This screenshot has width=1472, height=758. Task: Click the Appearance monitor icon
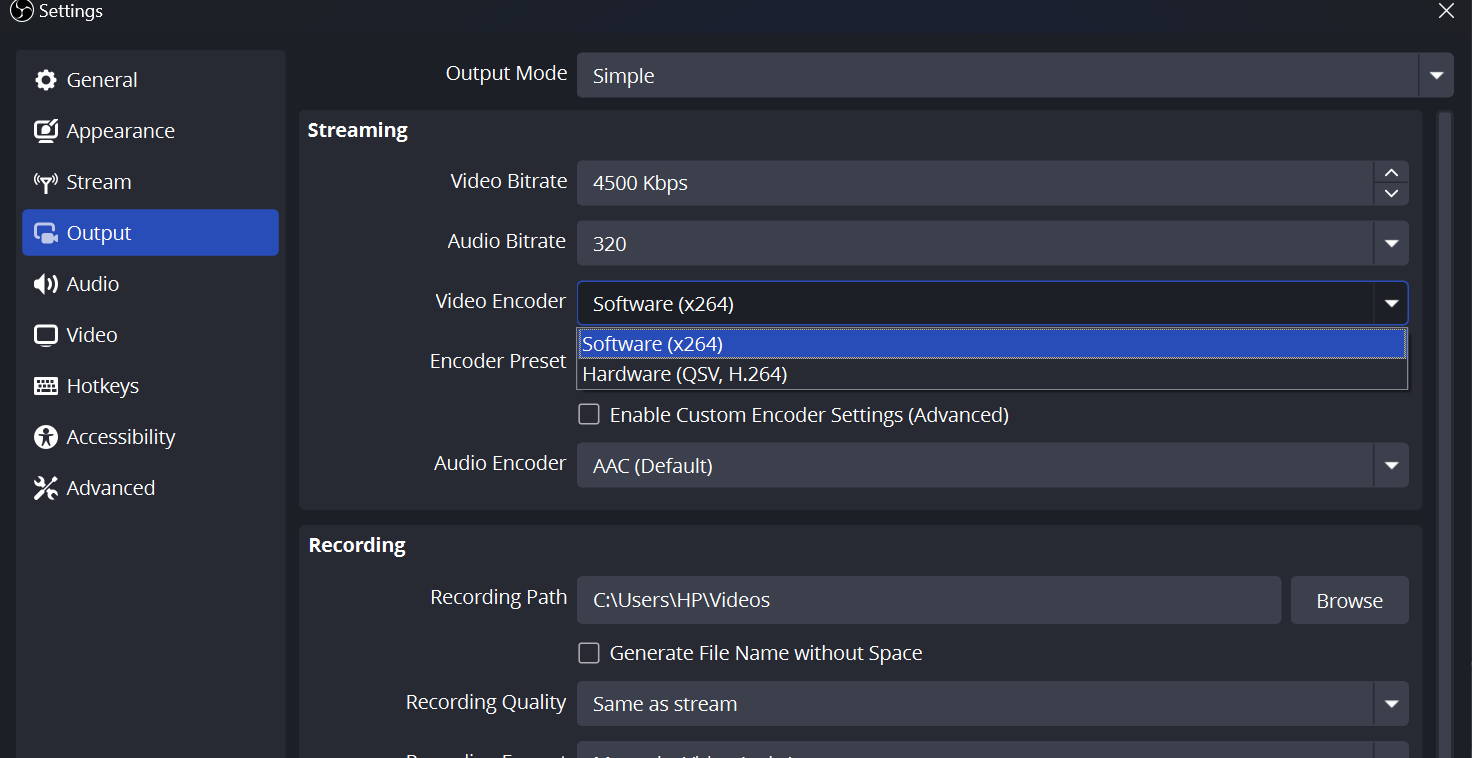click(46, 131)
